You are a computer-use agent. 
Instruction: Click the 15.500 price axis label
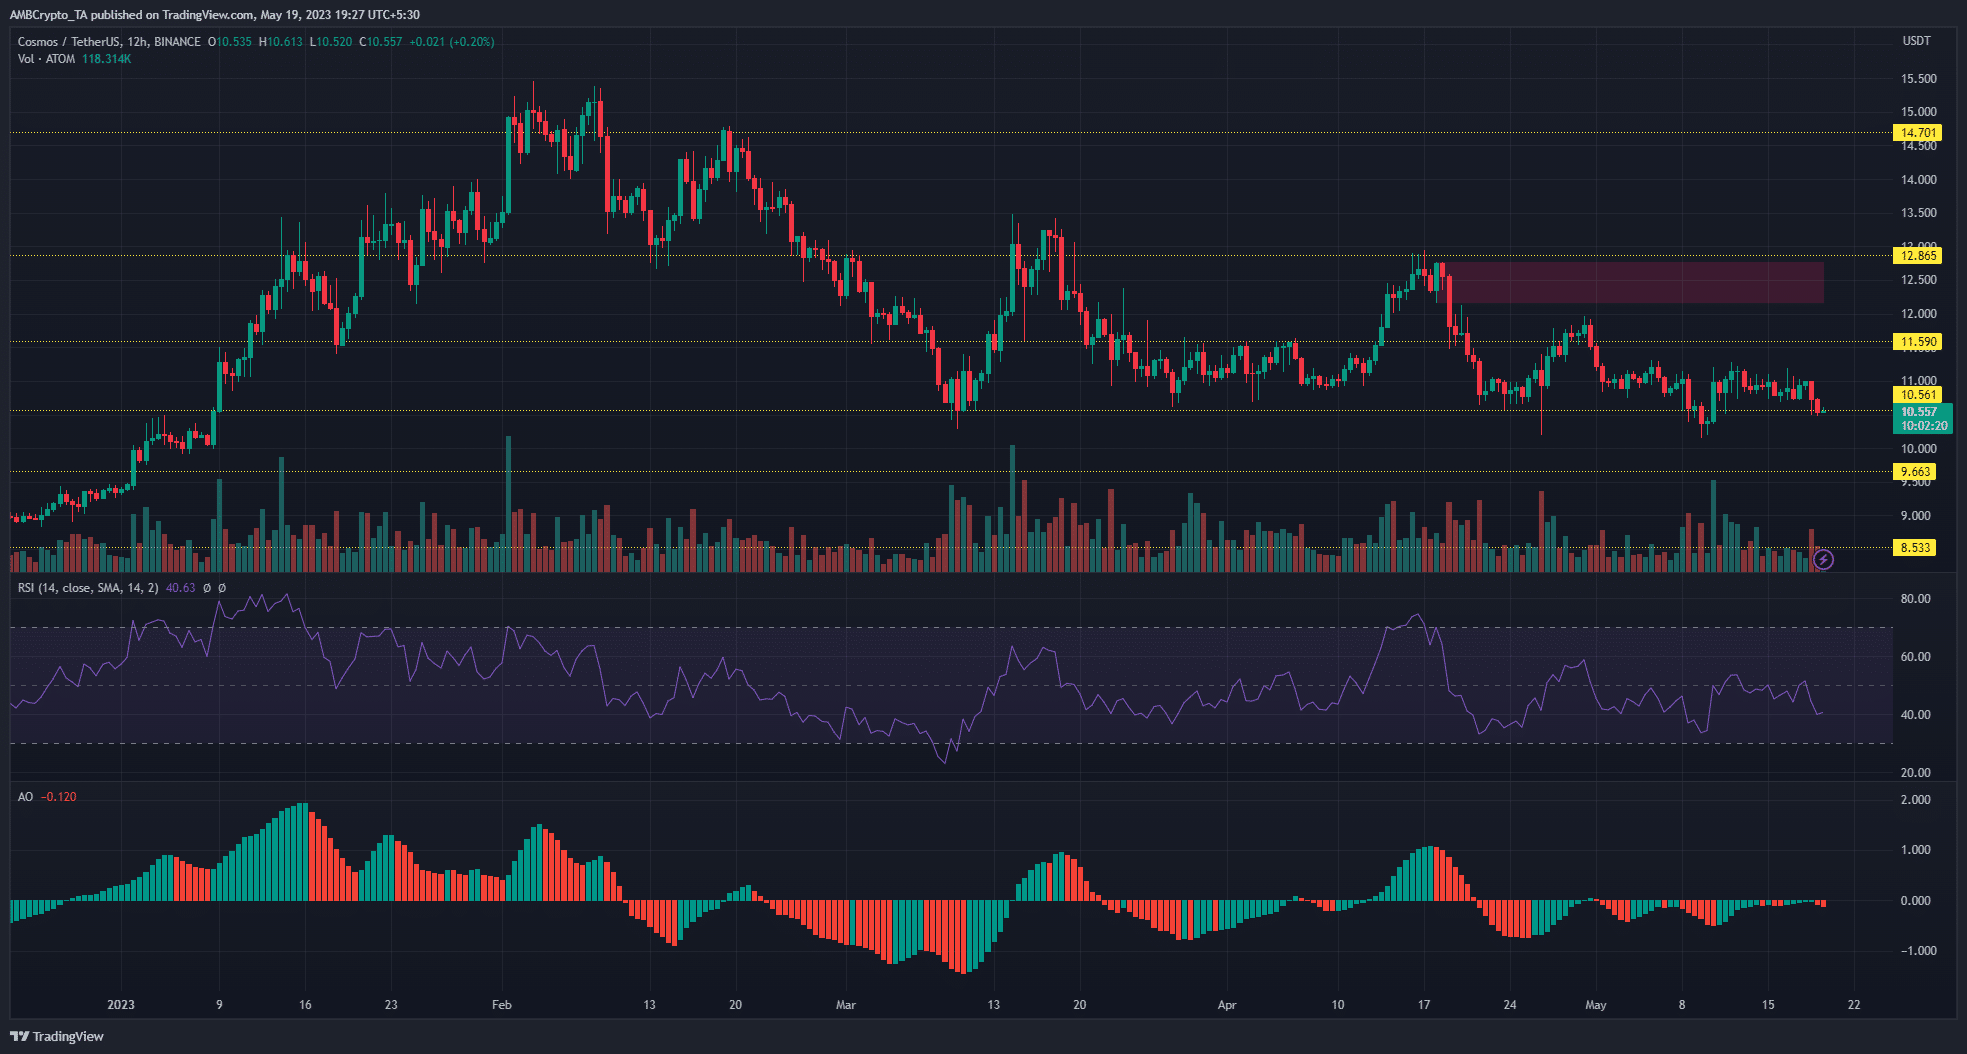click(x=1918, y=79)
